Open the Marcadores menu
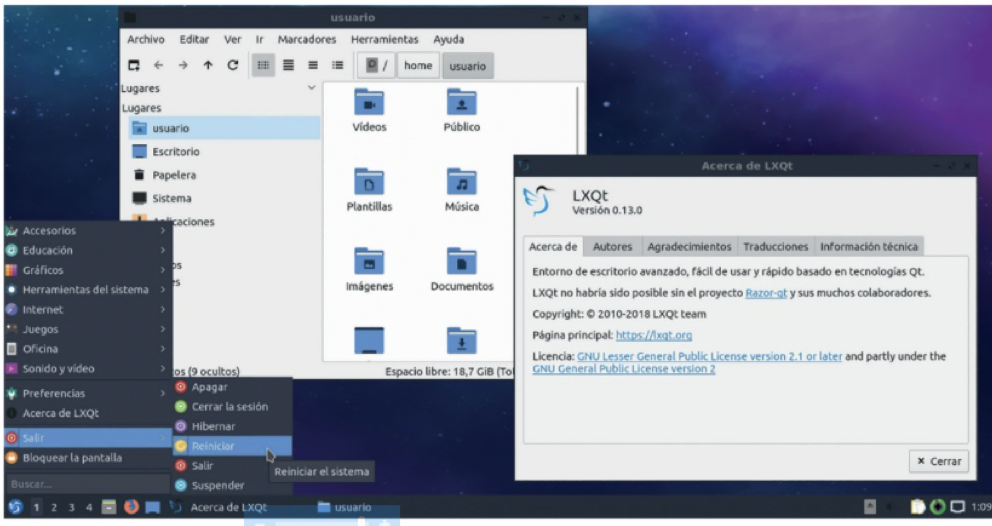This screenshot has width=992, height=526. (x=307, y=39)
